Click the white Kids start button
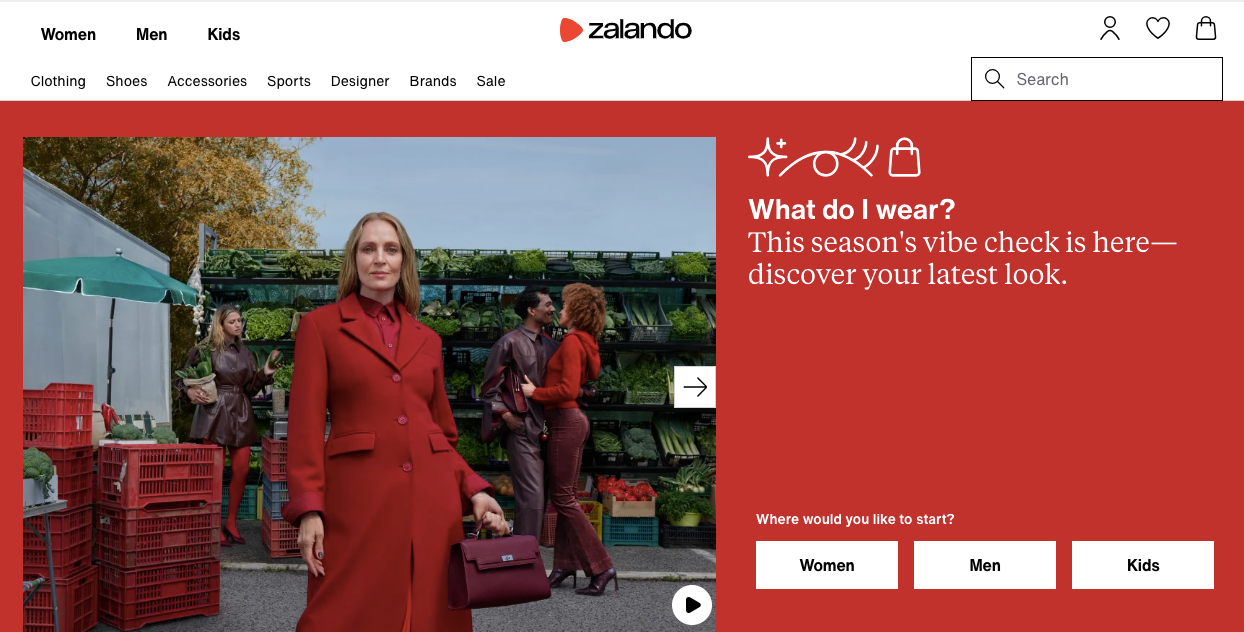 click(x=1143, y=565)
